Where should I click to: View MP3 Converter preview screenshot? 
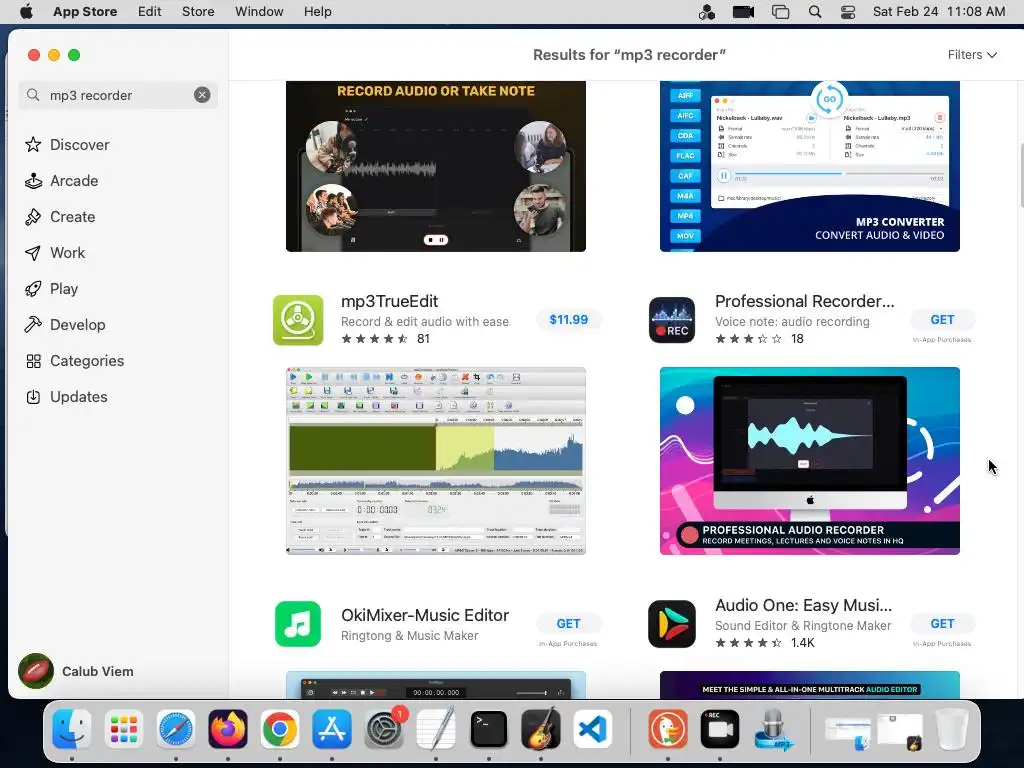pyautogui.click(x=810, y=166)
